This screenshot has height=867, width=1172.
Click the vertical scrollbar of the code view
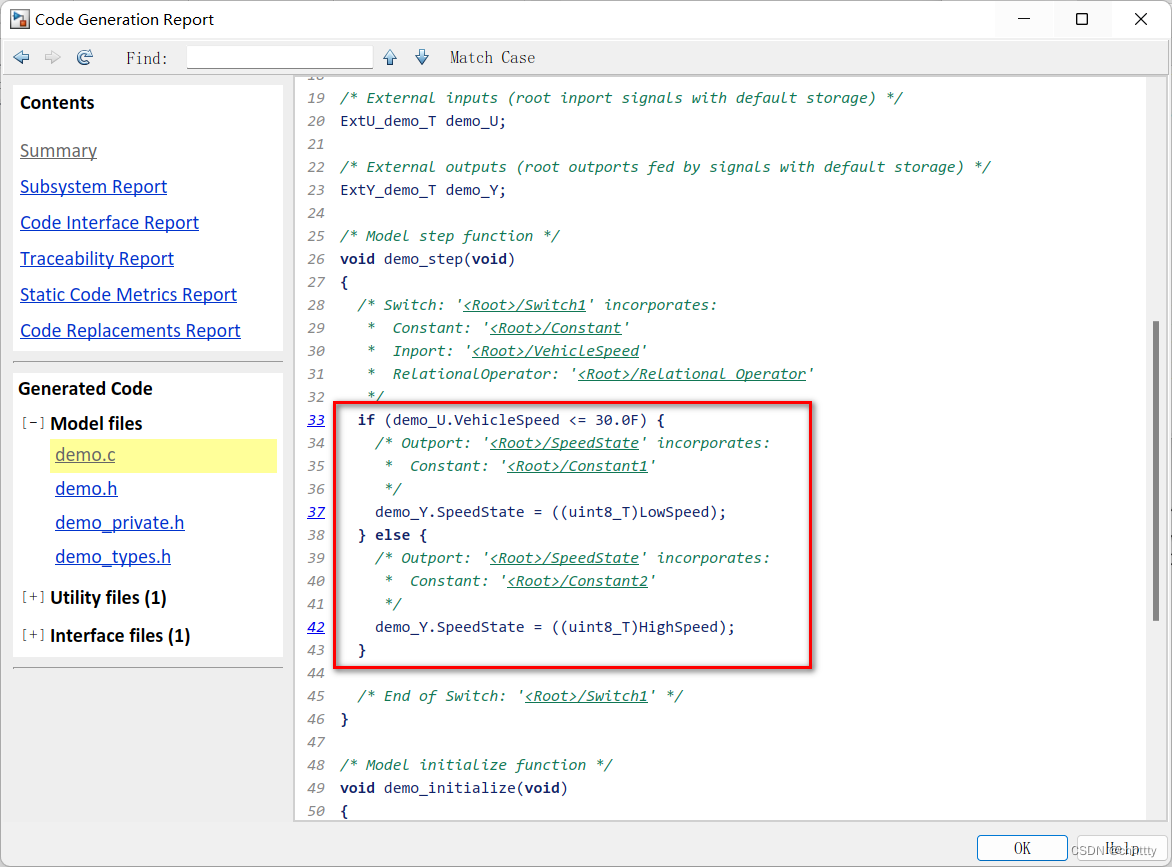click(x=1156, y=470)
